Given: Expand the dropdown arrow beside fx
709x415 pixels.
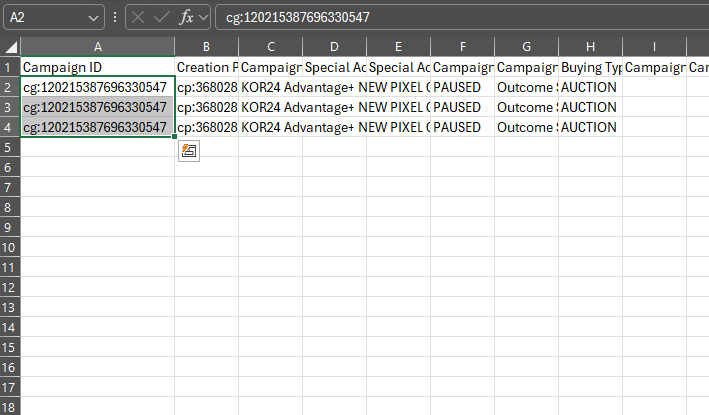Looking at the screenshot, I should (x=204, y=17).
